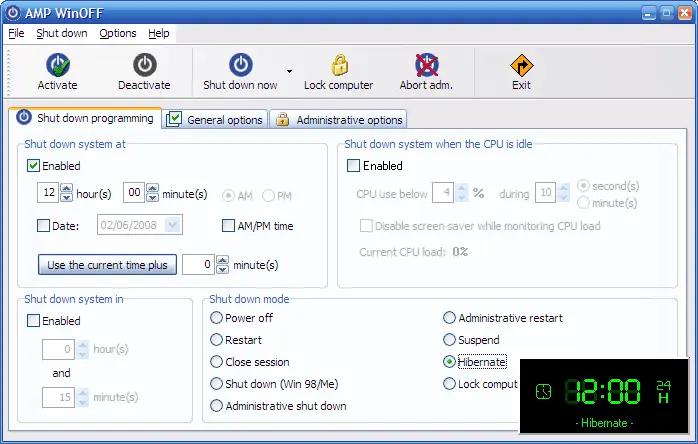Click the minute(s) input field showing 00
The width and height of the screenshot is (698, 444).
[x=134, y=193]
